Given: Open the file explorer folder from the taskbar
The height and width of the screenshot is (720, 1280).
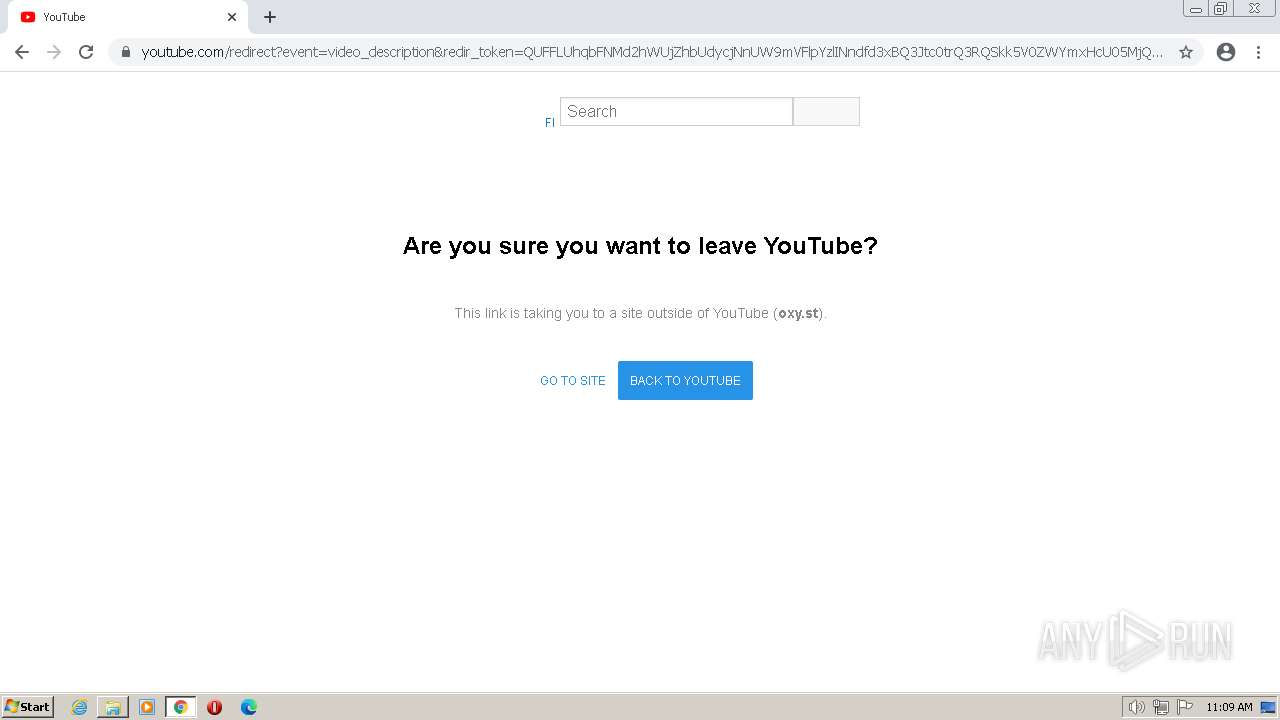Looking at the screenshot, I should point(113,707).
